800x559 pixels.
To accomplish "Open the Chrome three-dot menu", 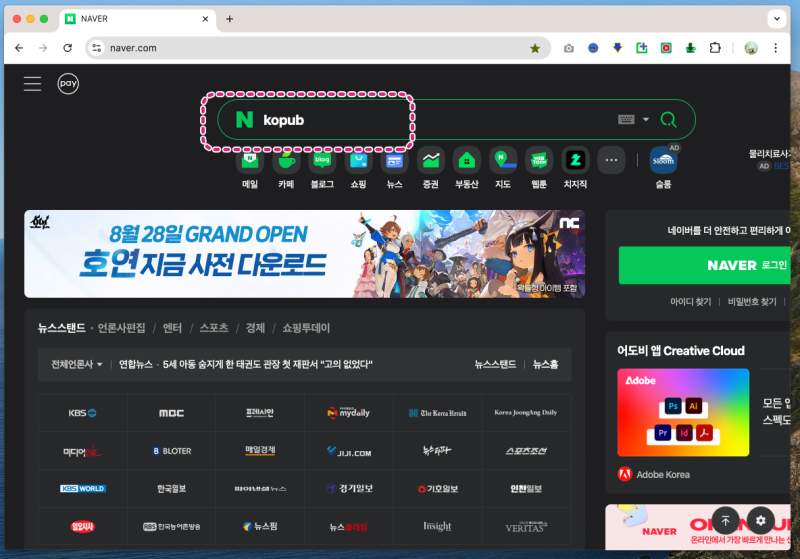I will pos(776,48).
